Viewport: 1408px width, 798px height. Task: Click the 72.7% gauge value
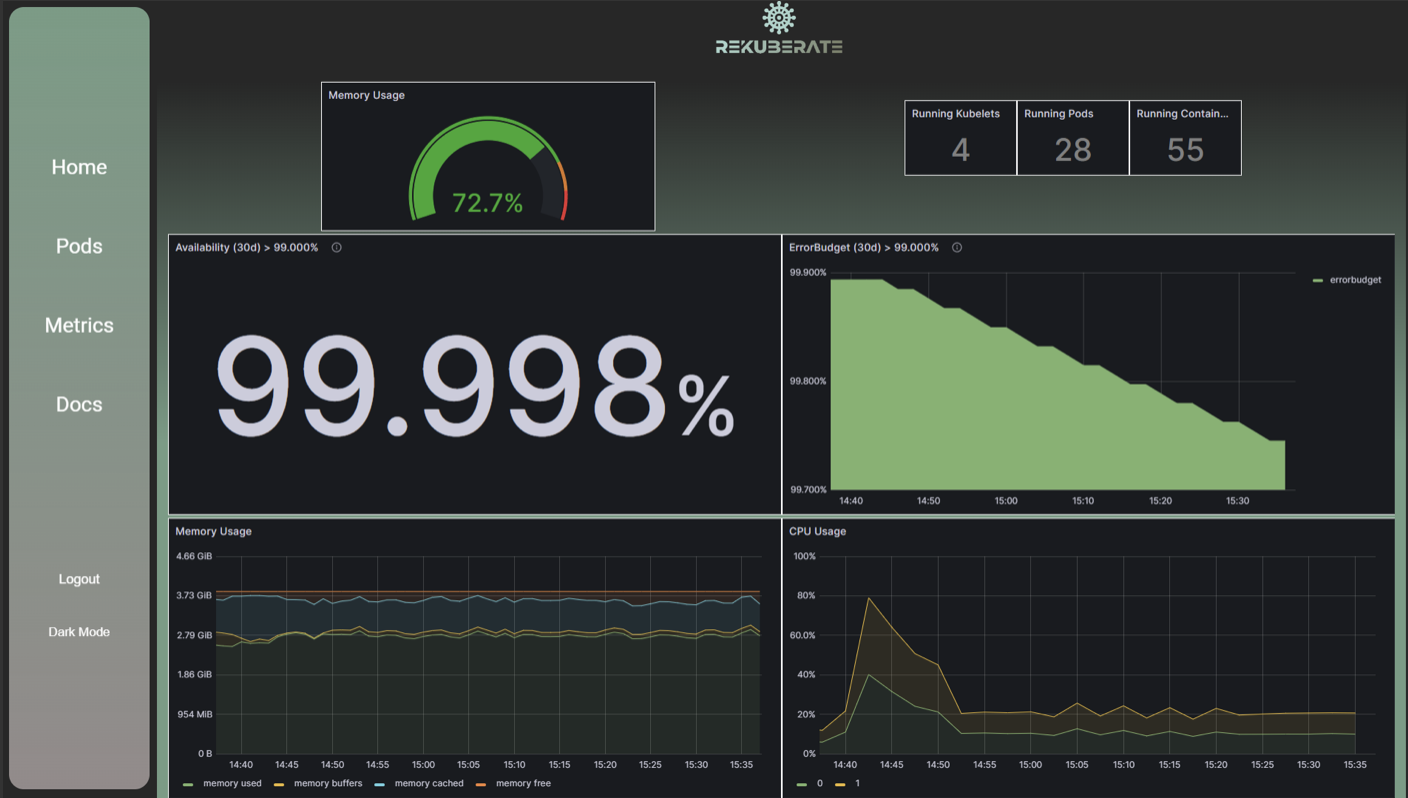pyautogui.click(x=487, y=203)
